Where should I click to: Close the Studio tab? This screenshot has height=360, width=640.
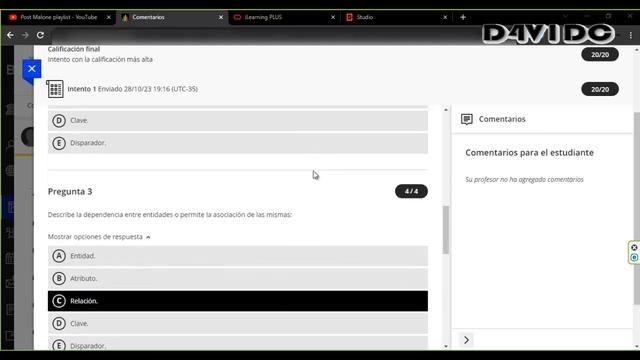(445, 17)
